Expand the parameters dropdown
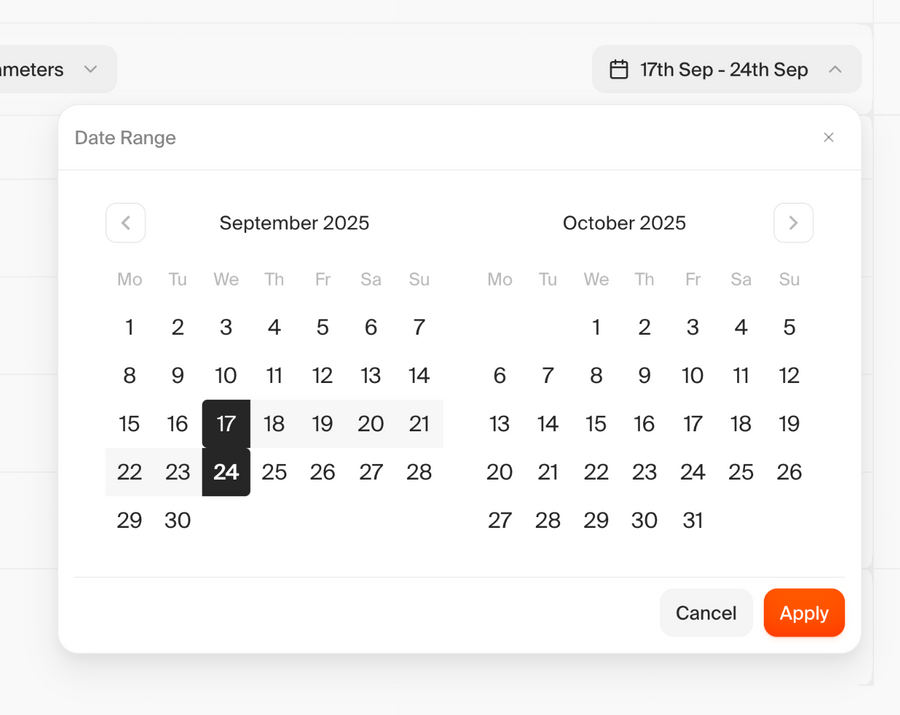900x715 pixels. 90,70
